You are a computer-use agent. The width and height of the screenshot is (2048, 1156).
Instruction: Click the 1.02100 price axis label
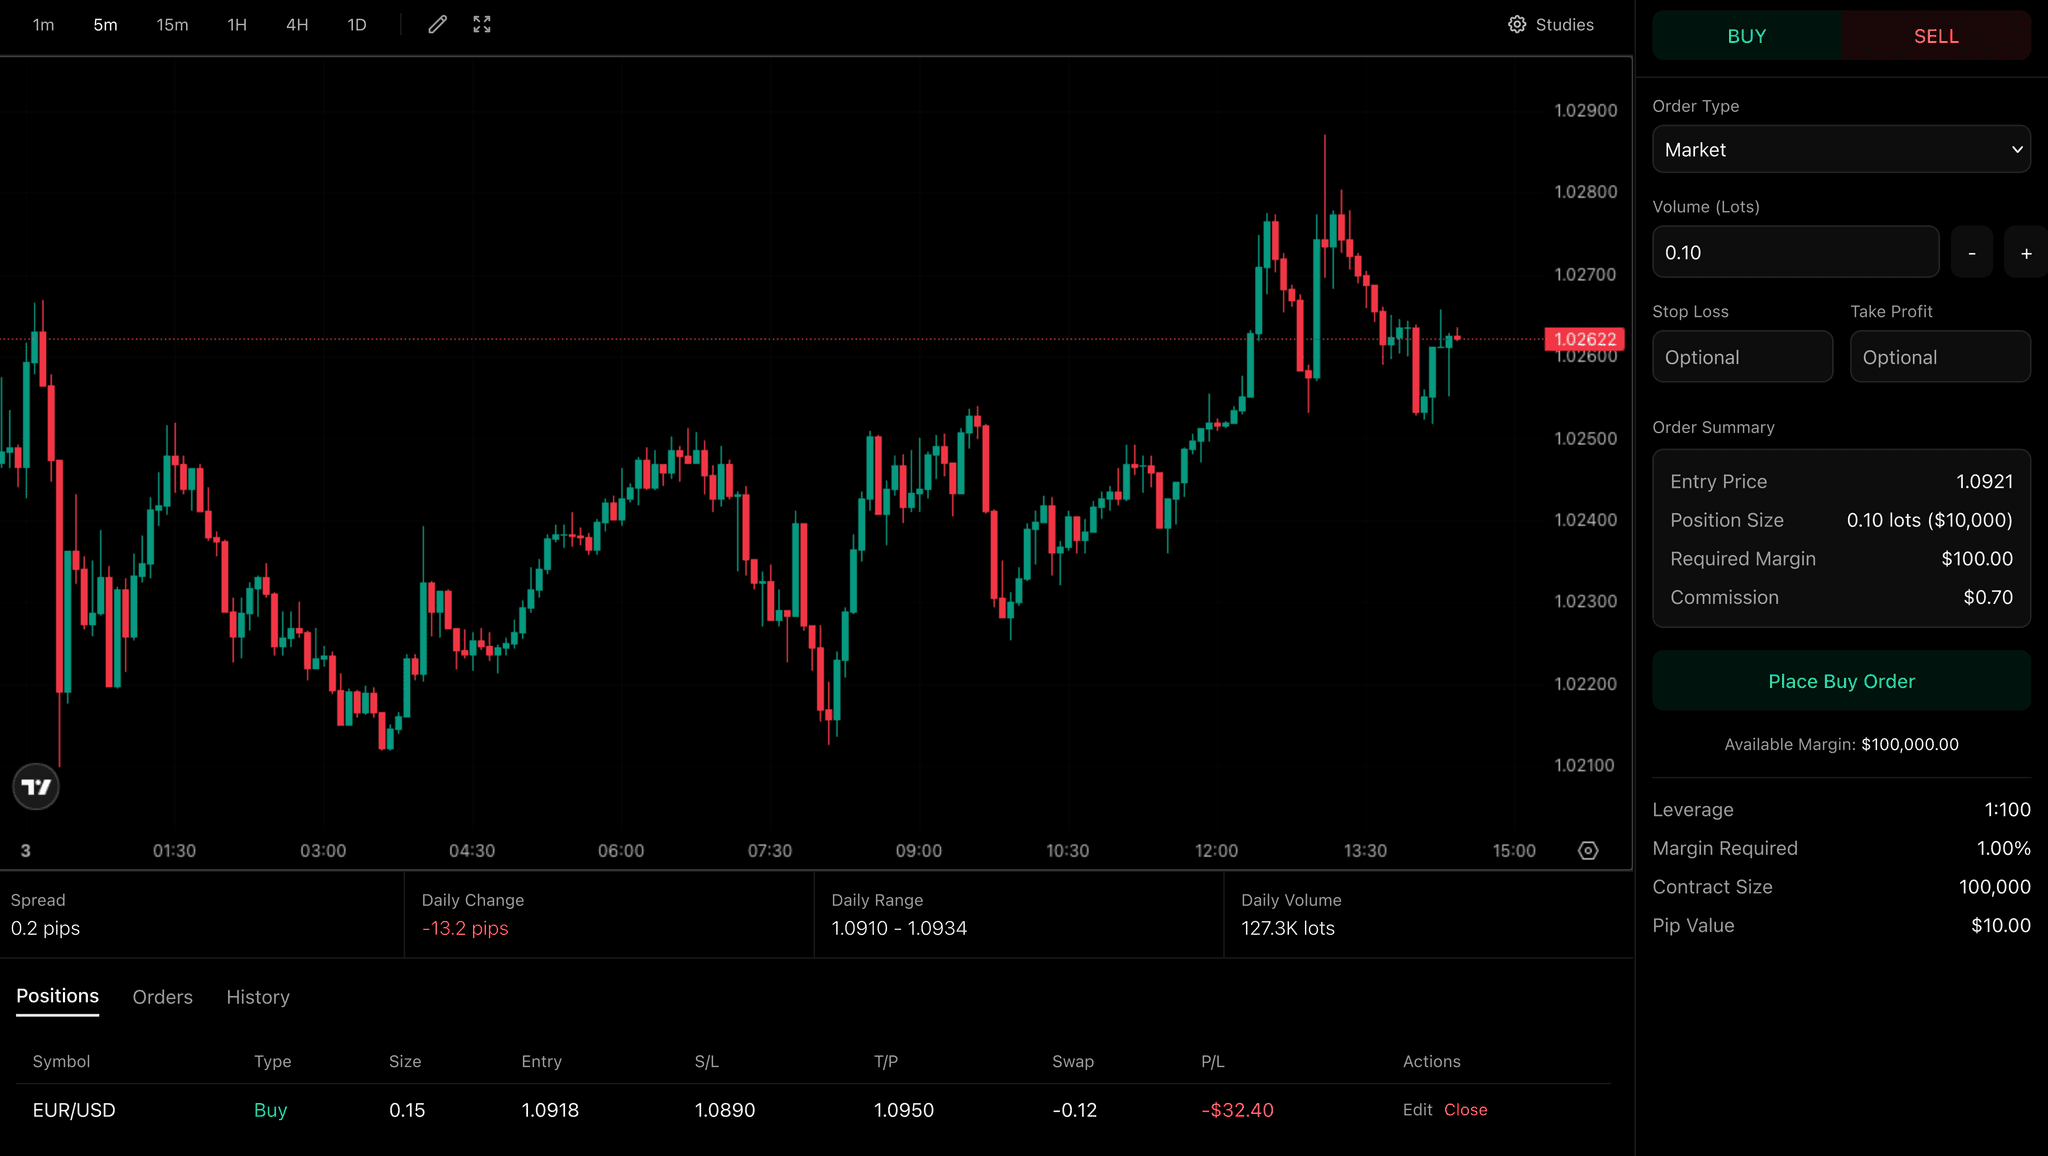[1585, 765]
